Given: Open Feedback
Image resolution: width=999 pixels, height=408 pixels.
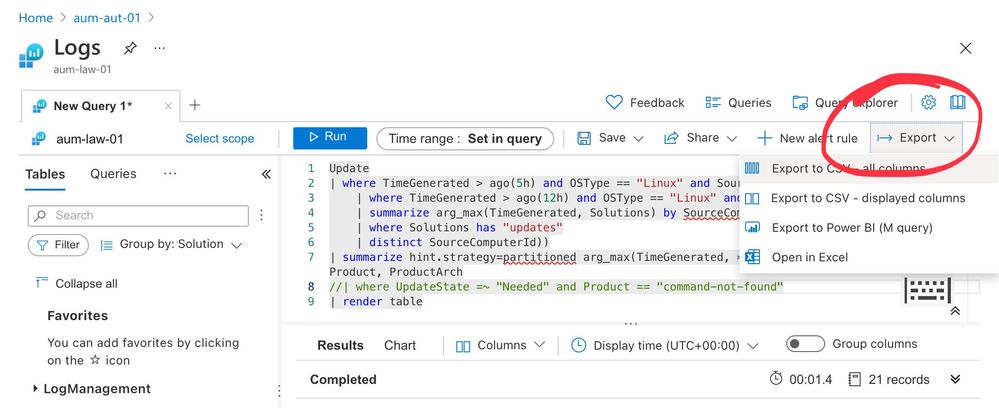Looking at the screenshot, I should coord(645,103).
